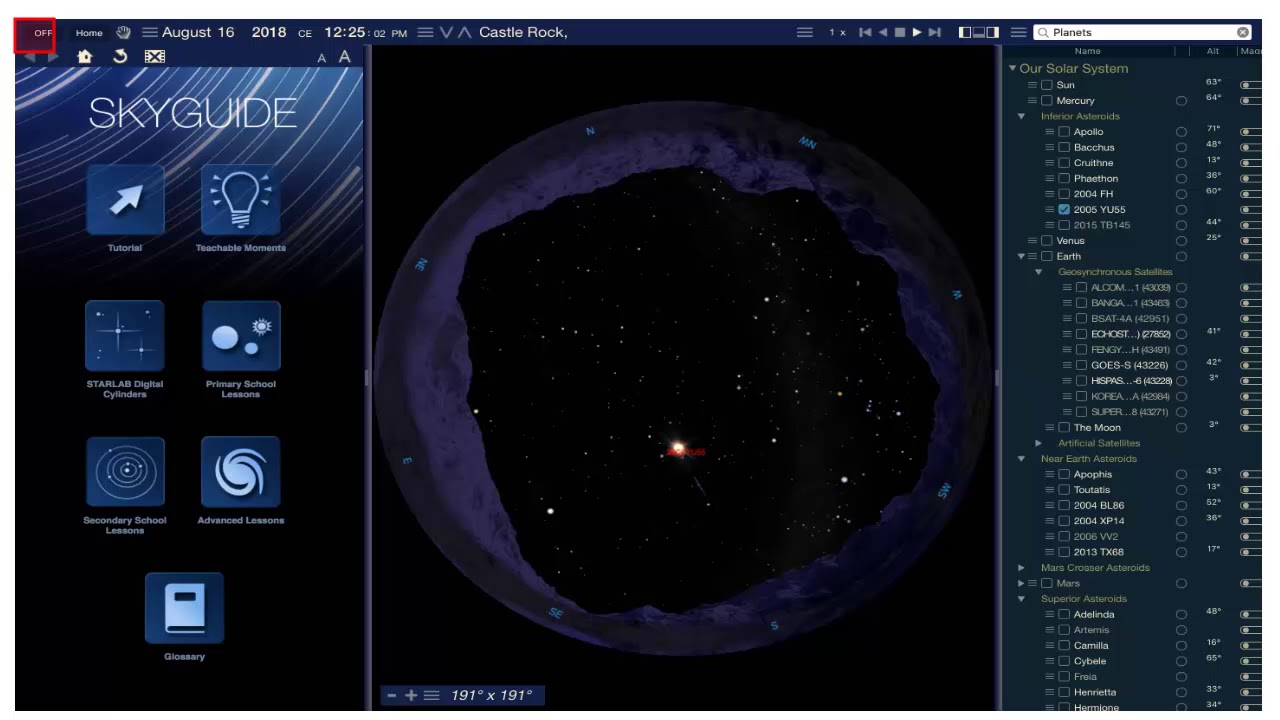Zoom in the sky view with plus
Screen dimensions: 1280x720
[411, 695]
